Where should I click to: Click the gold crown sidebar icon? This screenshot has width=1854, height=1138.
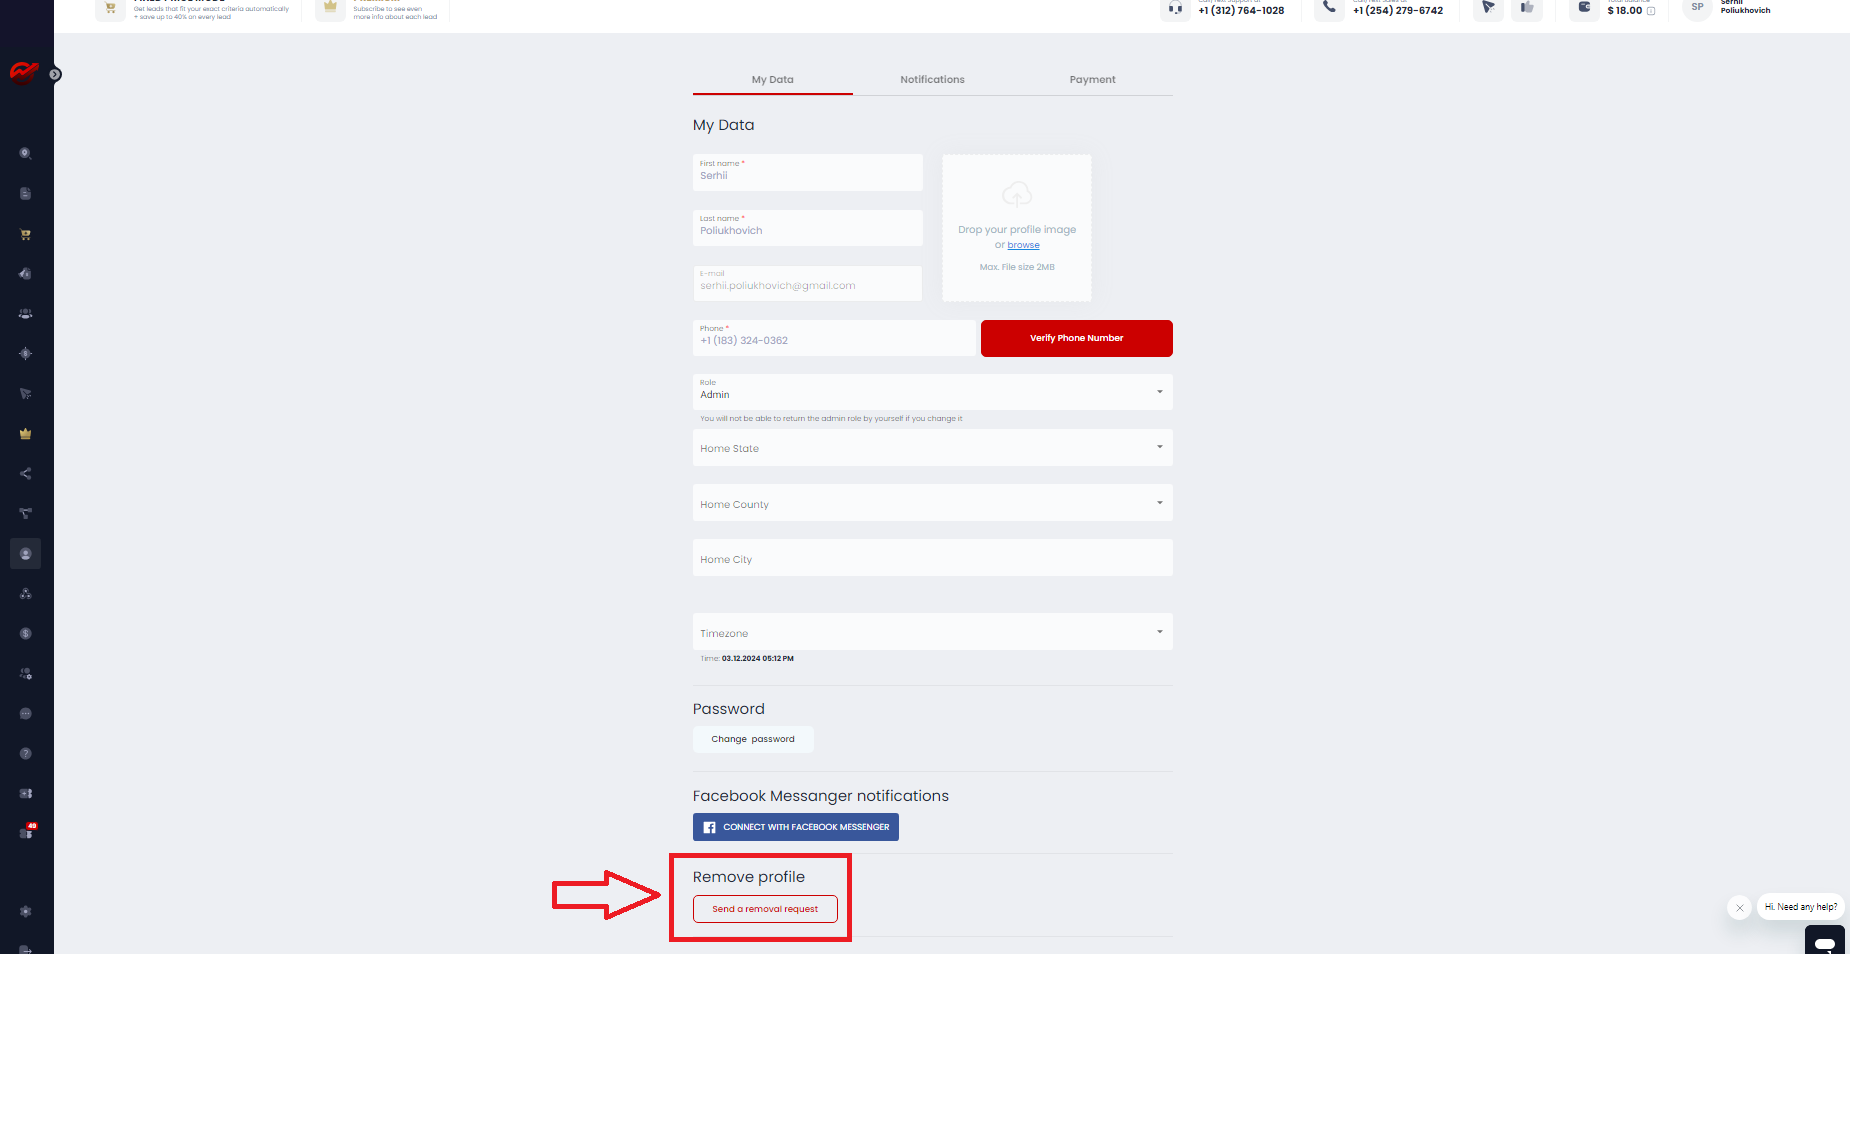tap(26, 434)
